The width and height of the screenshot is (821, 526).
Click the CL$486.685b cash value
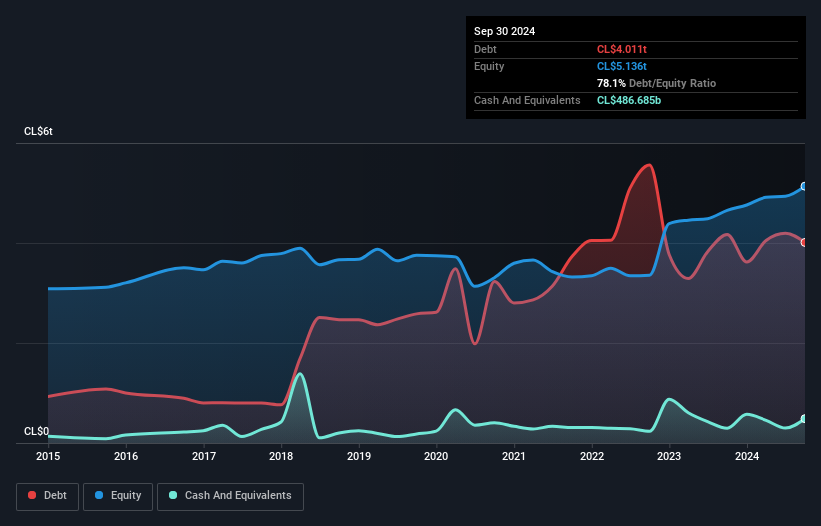pyautogui.click(x=629, y=100)
